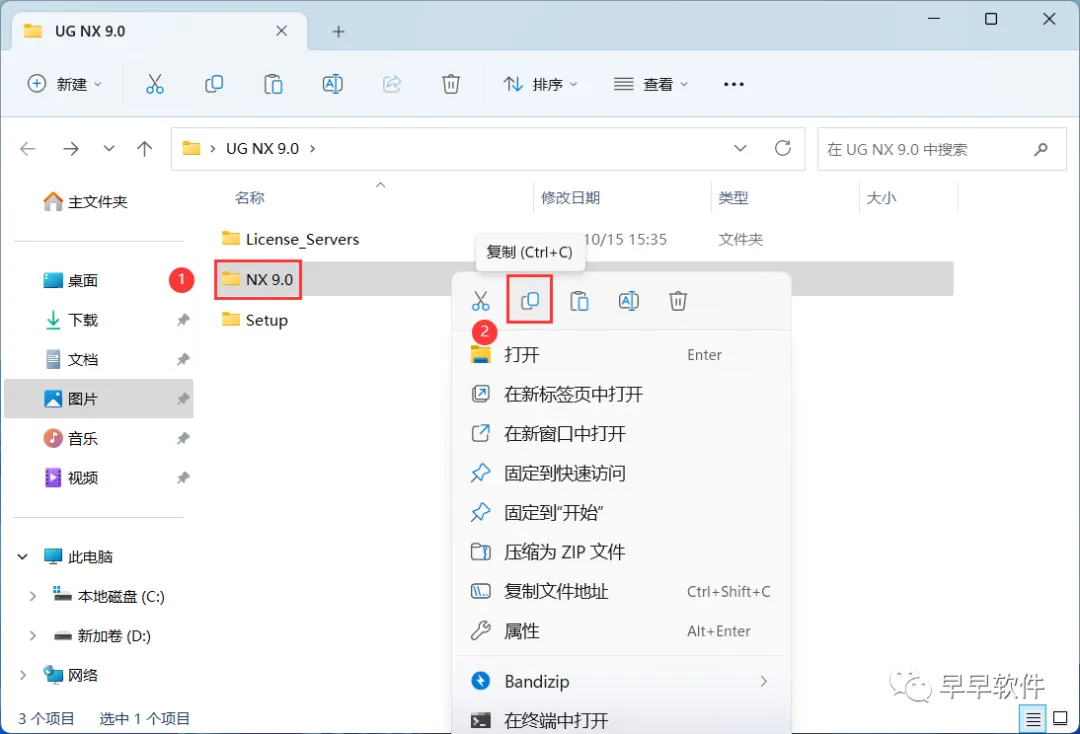This screenshot has height=734, width=1080.
Task: Click the Rename icon in the top toolbar
Action: 333,84
